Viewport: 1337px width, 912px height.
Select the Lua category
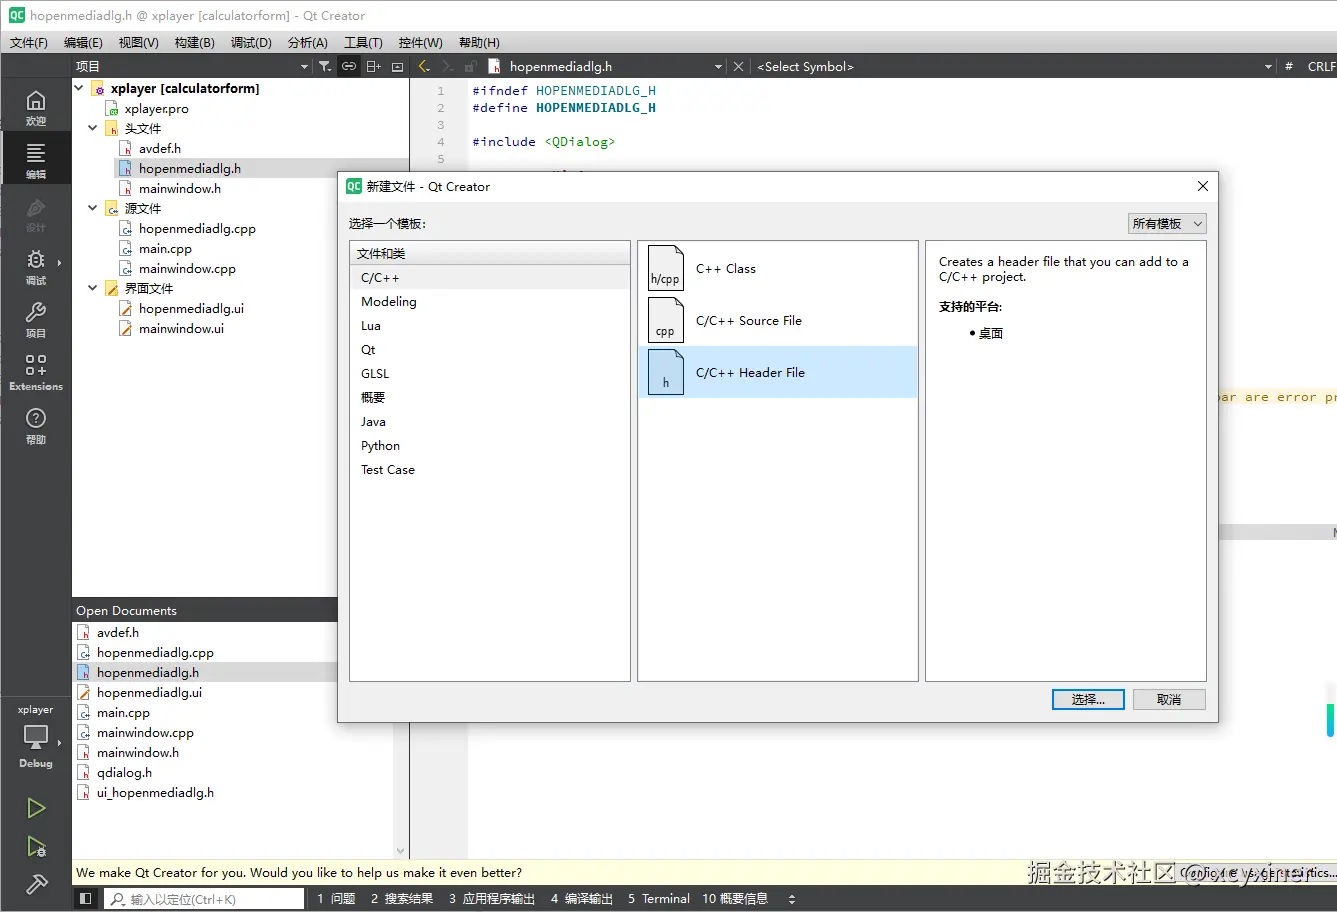pos(490,326)
